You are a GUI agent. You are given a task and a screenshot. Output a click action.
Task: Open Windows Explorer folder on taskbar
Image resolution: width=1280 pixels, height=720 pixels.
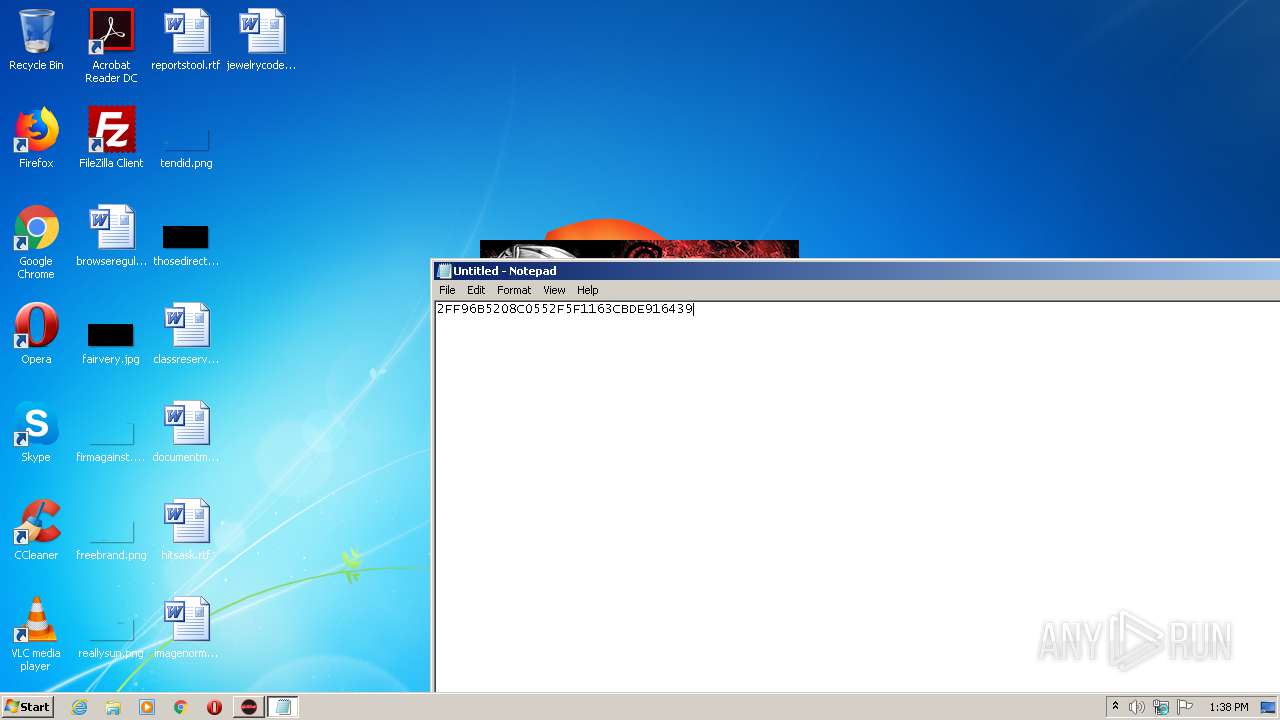coord(113,707)
